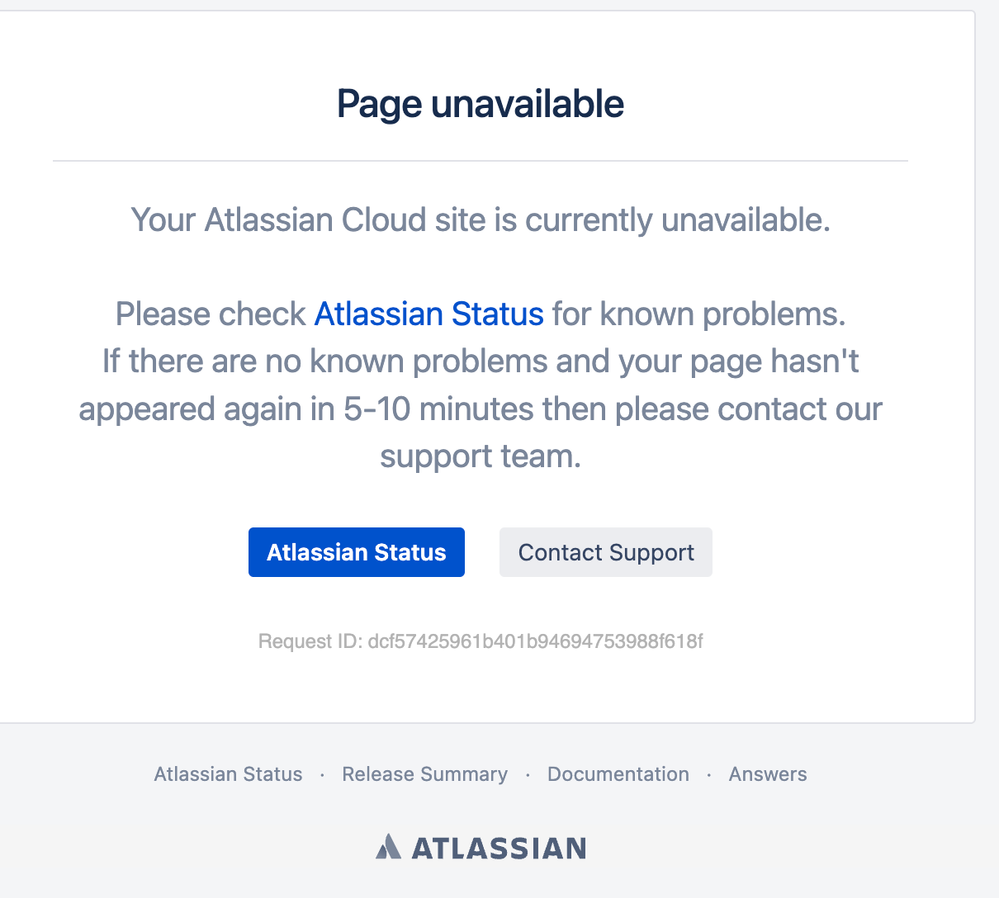Click the Page unavailable heading
Screen dimensions: 999x898
pyautogui.click(x=480, y=103)
